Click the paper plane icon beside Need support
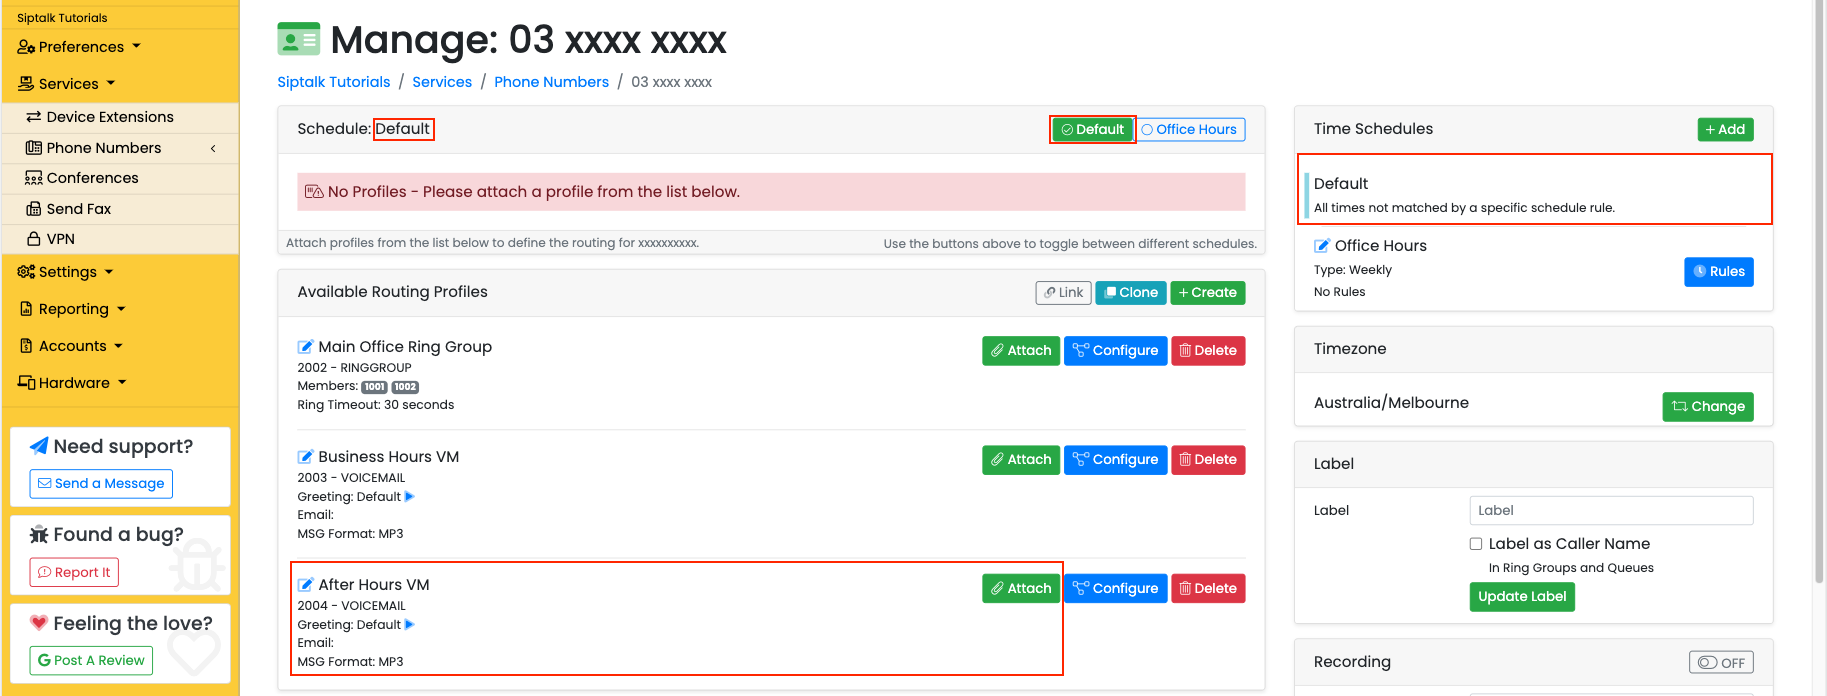The height and width of the screenshot is (696, 1827). click(x=39, y=446)
